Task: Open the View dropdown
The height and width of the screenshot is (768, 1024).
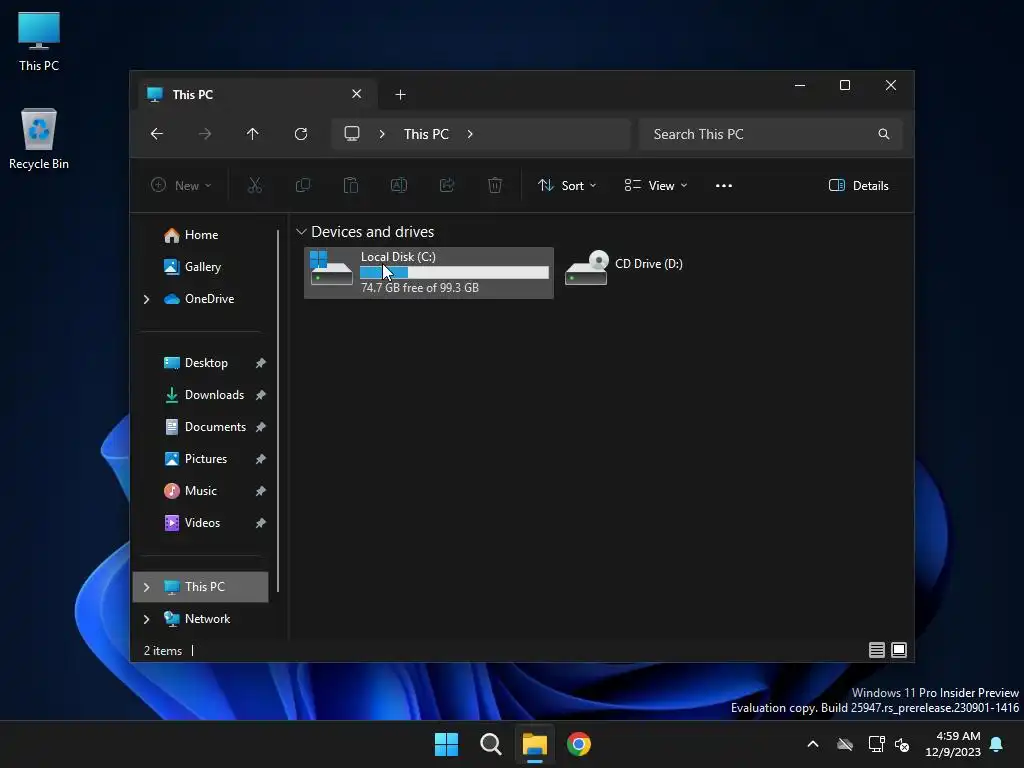Action: pos(655,185)
